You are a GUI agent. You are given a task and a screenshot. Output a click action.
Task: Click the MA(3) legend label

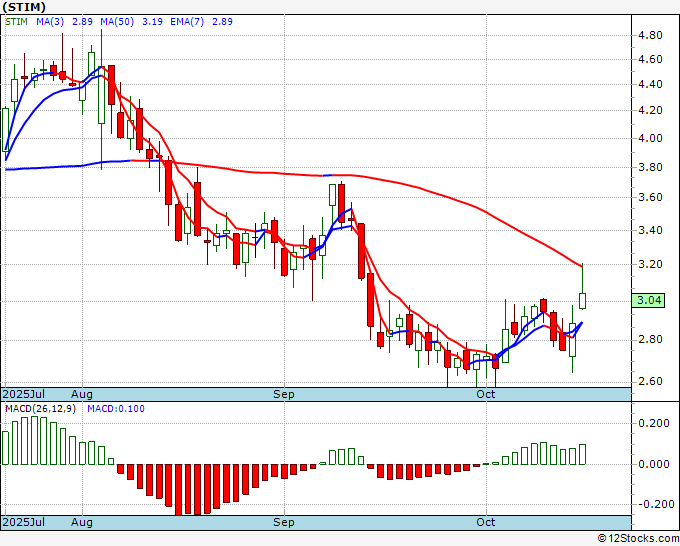click(50, 22)
